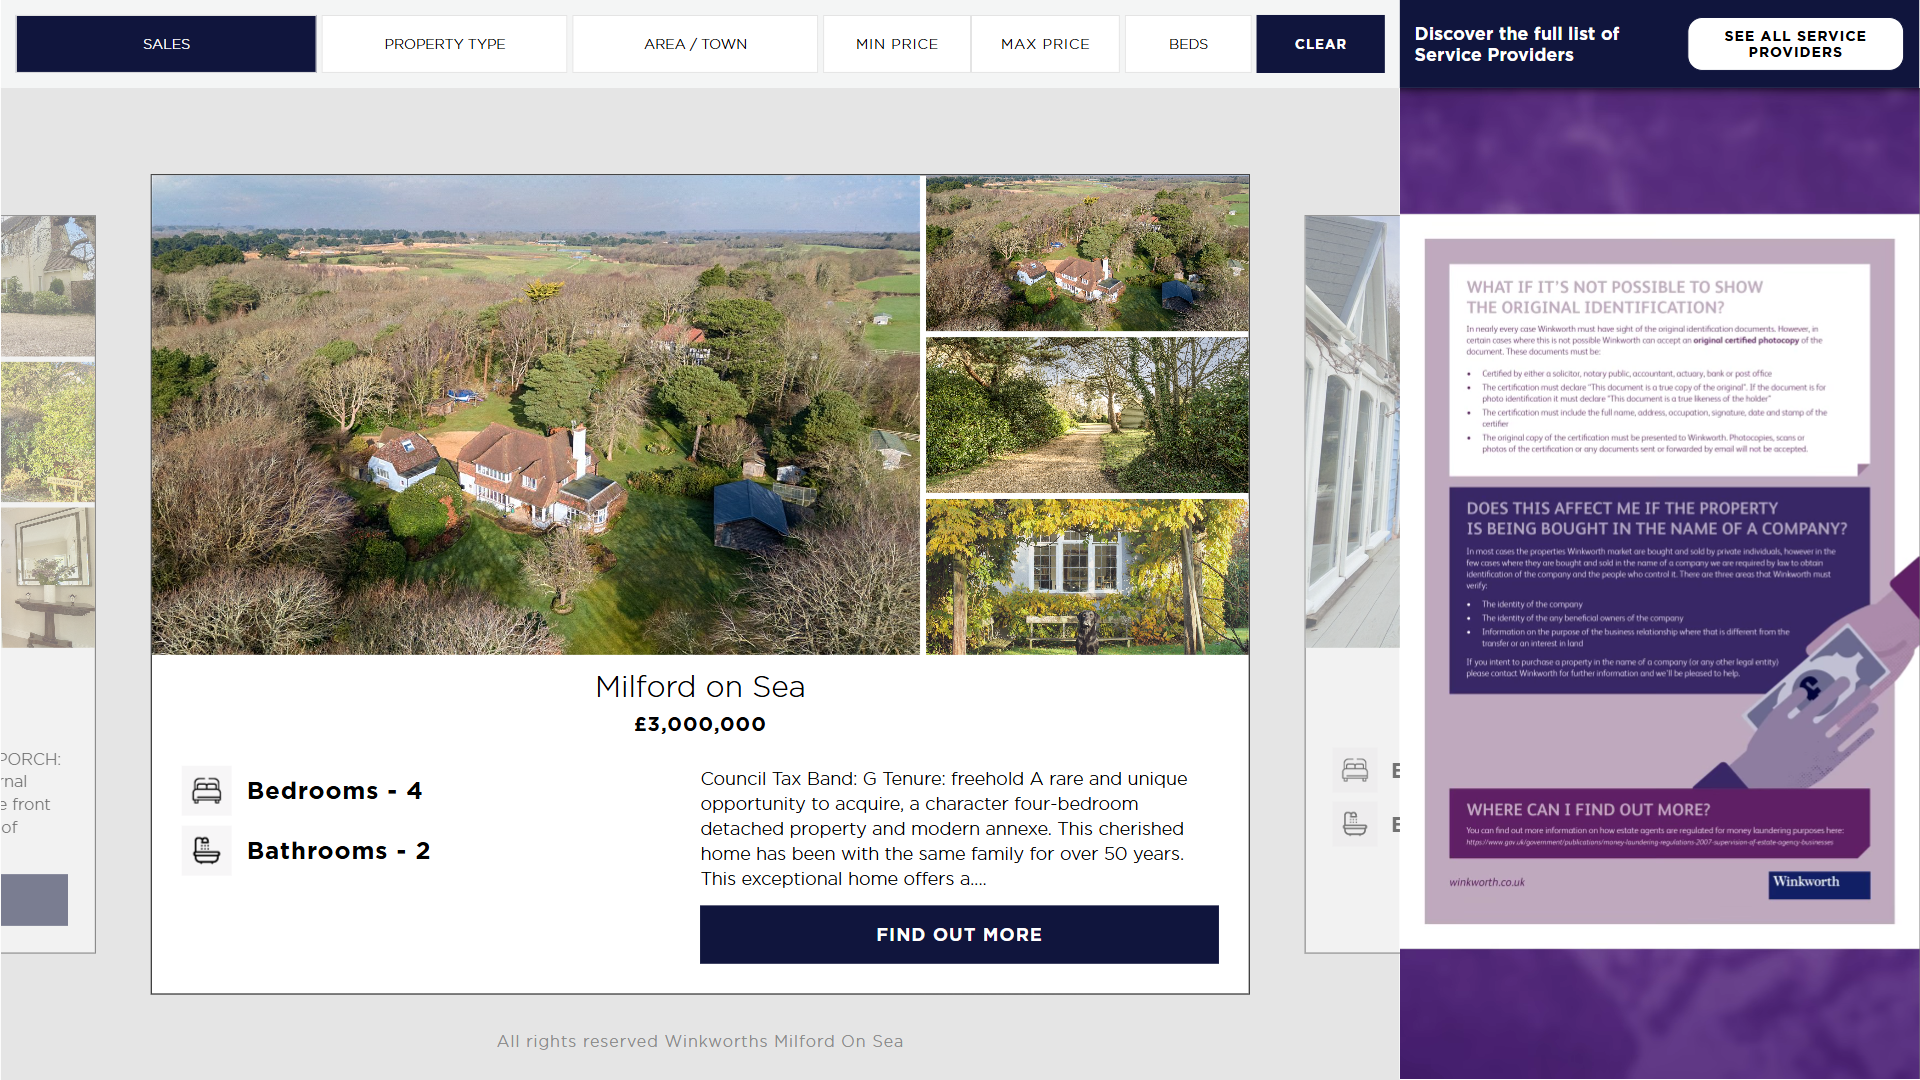The image size is (1920, 1080).
Task: Expand the Property Type filter
Action: [445, 44]
